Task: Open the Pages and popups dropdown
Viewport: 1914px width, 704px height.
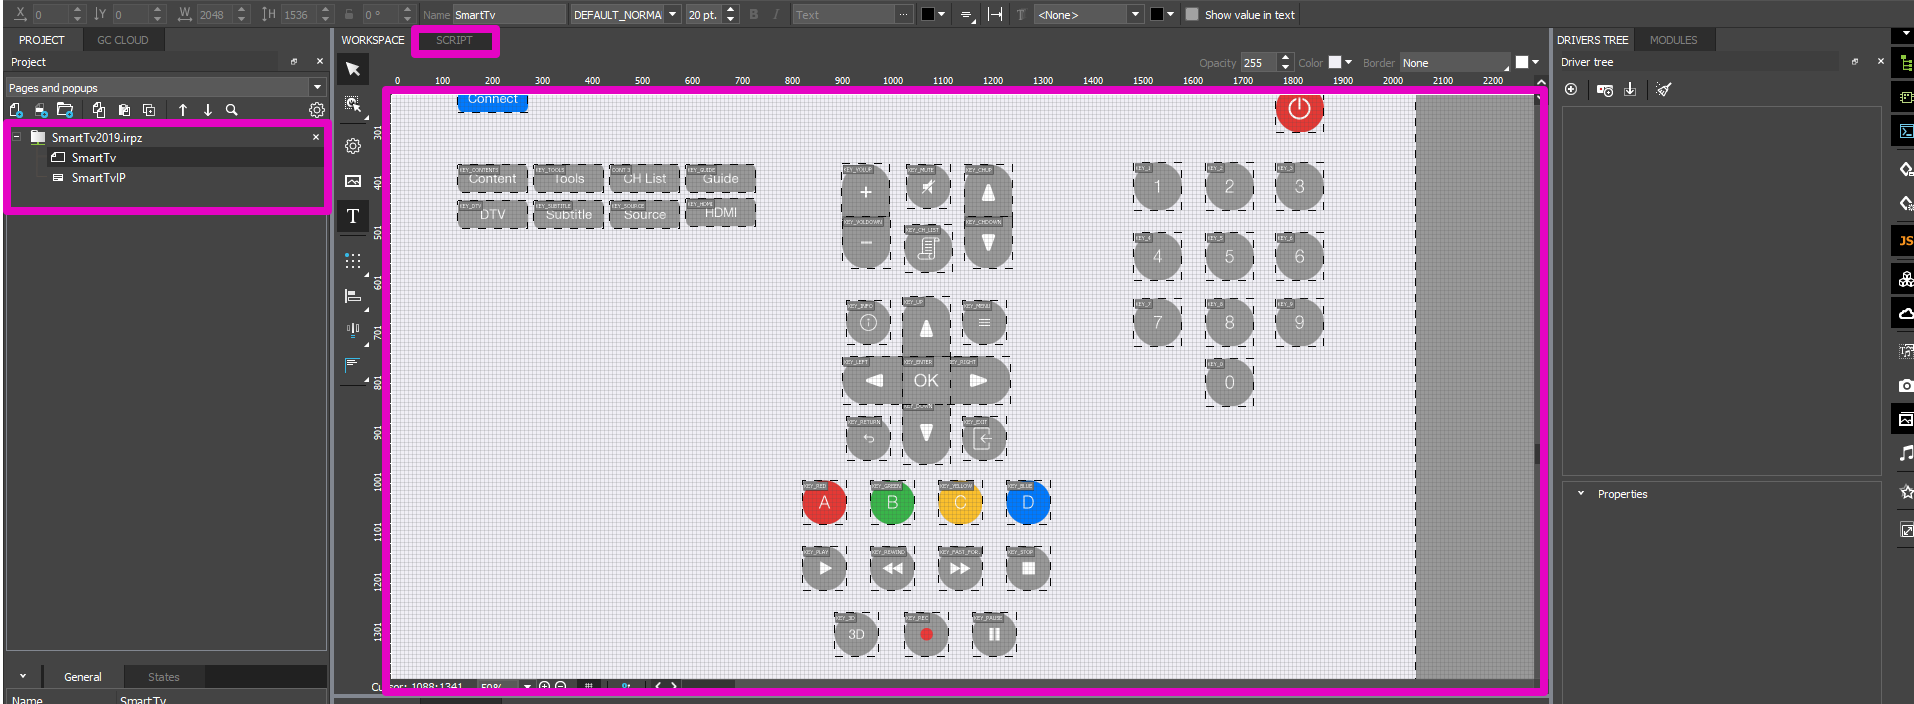Action: [x=317, y=88]
